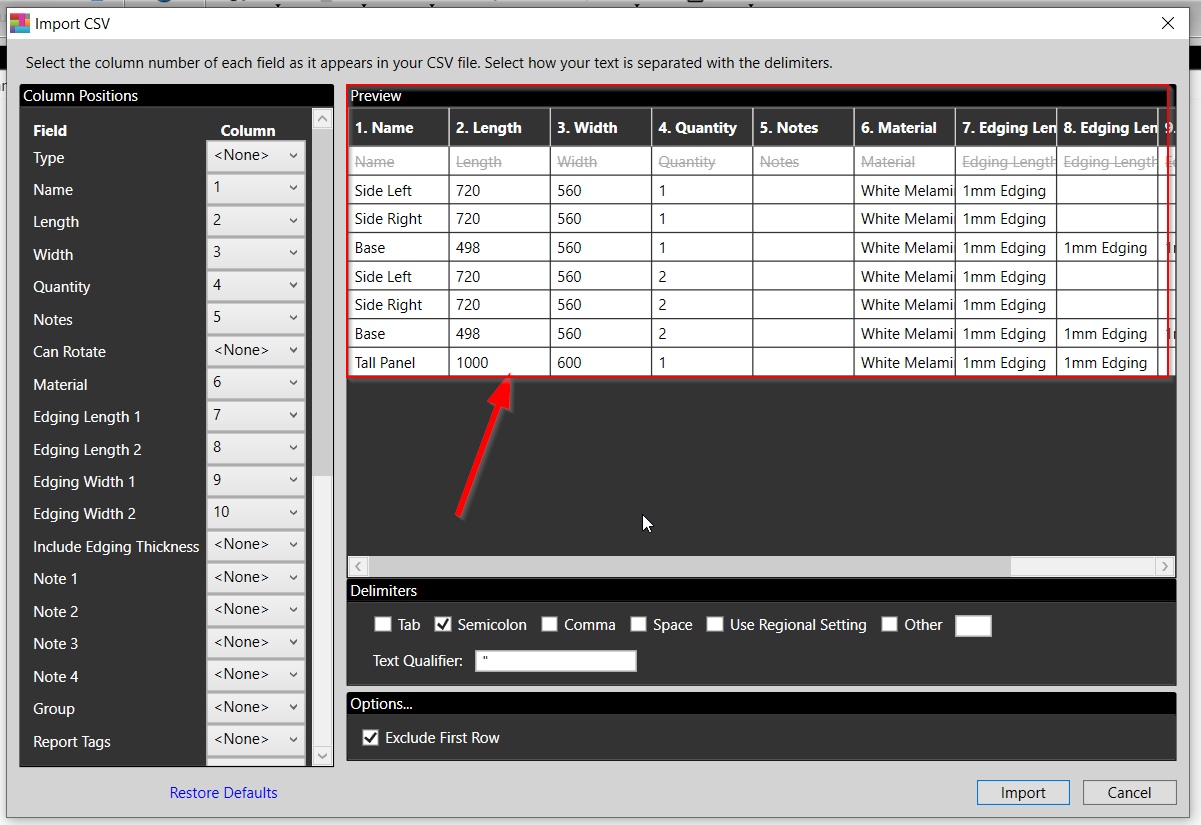Click the preview horizontal scrollbar right arrow

pos(1165,566)
